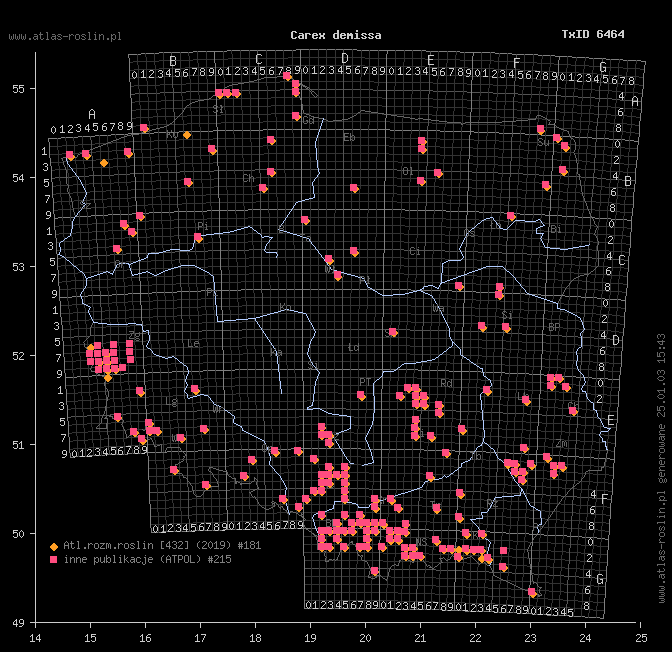
Task: Click grid column letter B at top
Action: (x=173, y=61)
